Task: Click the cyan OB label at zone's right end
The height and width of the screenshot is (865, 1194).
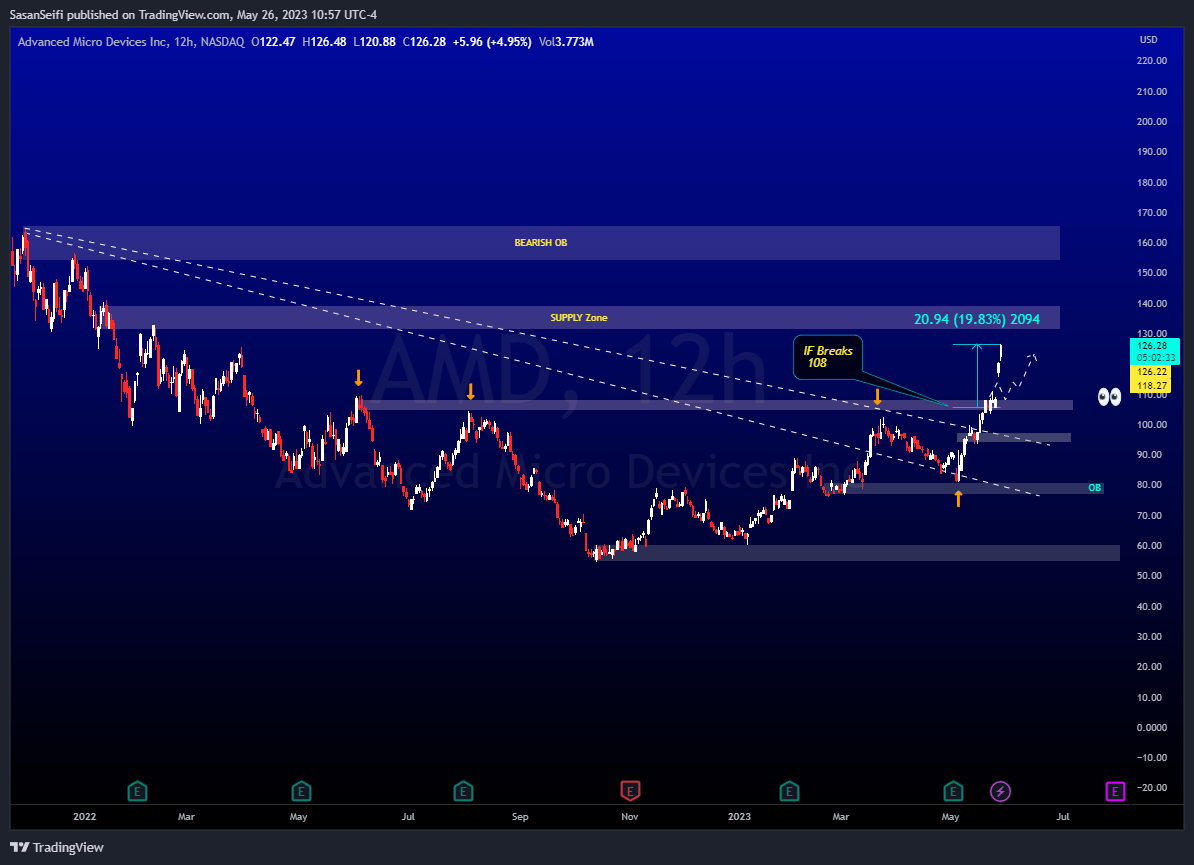Action: point(1094,487)
